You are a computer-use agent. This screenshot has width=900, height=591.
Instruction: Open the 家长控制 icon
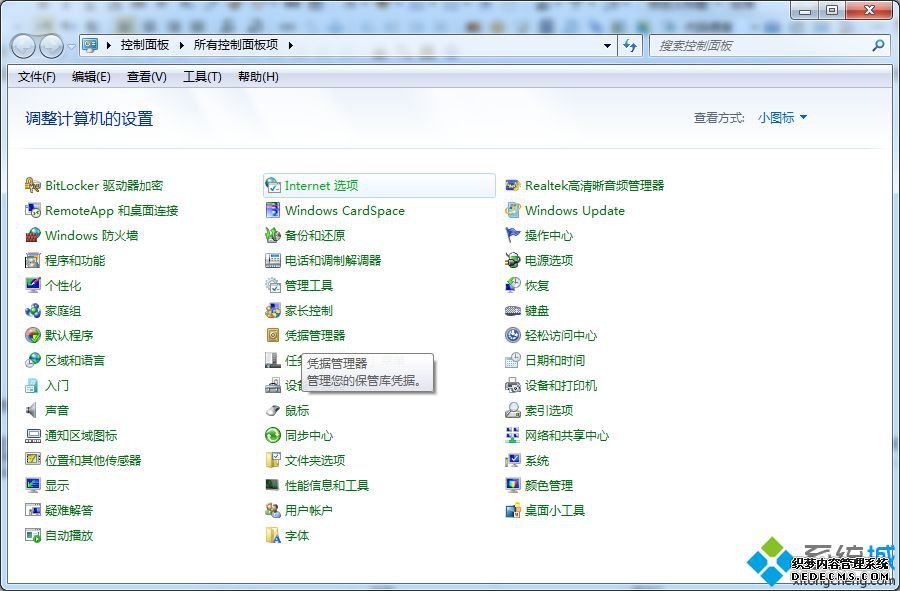pyautogui.click(x=273, y=310)
